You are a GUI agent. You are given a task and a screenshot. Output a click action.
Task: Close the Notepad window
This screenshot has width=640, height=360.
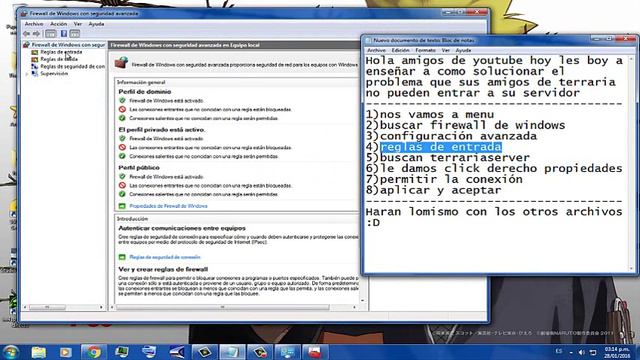tap(626, 39)
